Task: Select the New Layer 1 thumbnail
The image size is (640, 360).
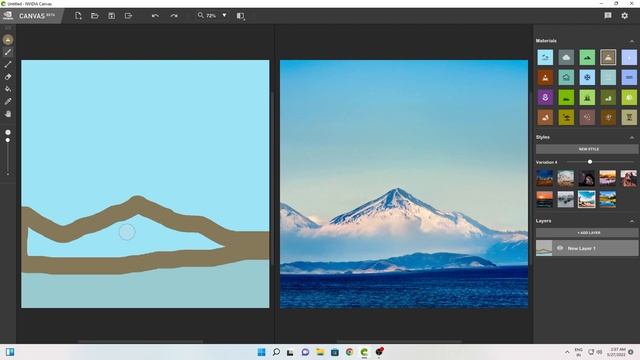Action: pyautogui.click(x=544, y=248)
